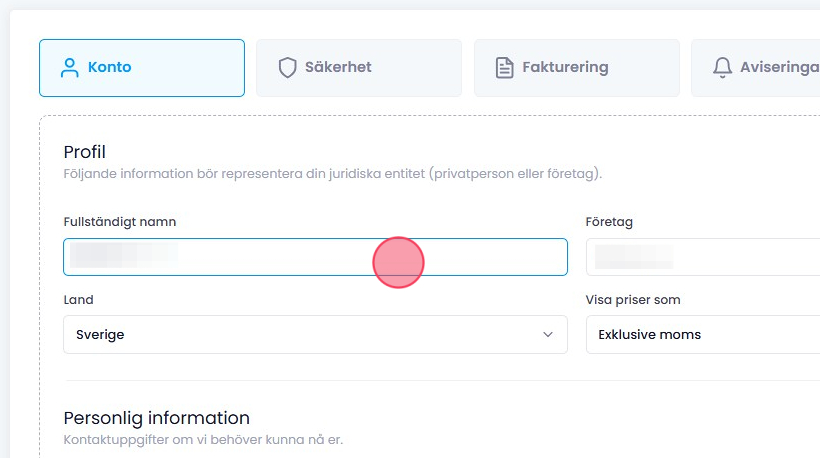Focus the Fullständigt namn text field
The image size is (820, 458).
tap(315, 257)
